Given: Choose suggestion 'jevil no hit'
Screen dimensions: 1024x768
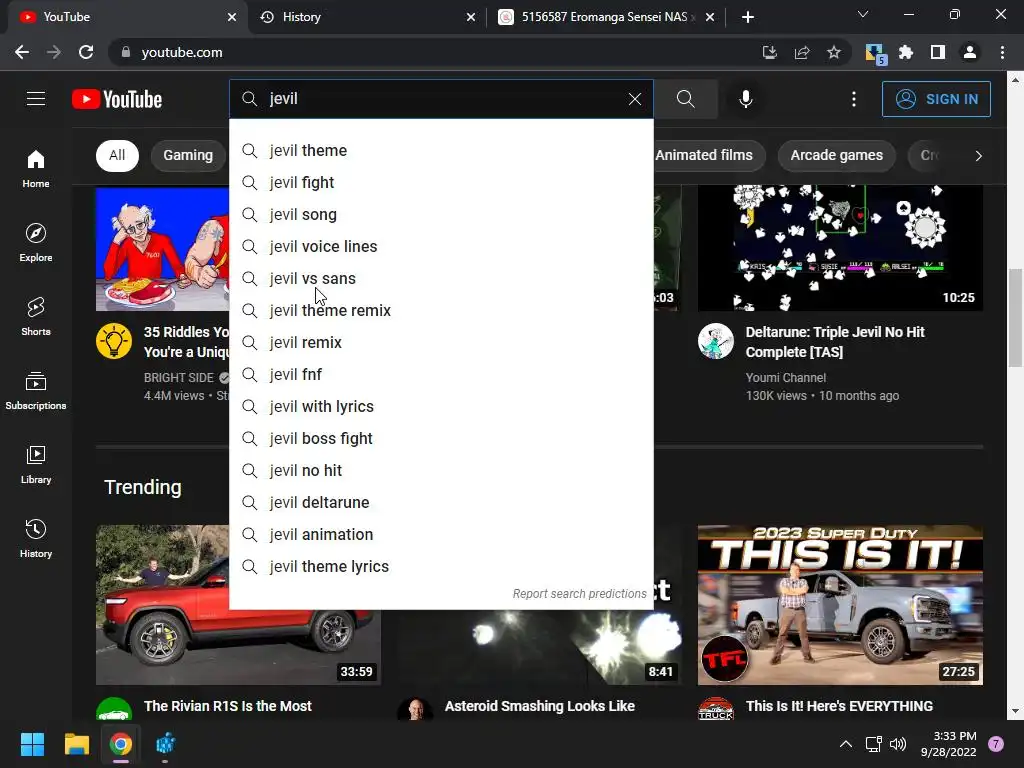Looking at the screenshot, I should (x=441, y=470).
